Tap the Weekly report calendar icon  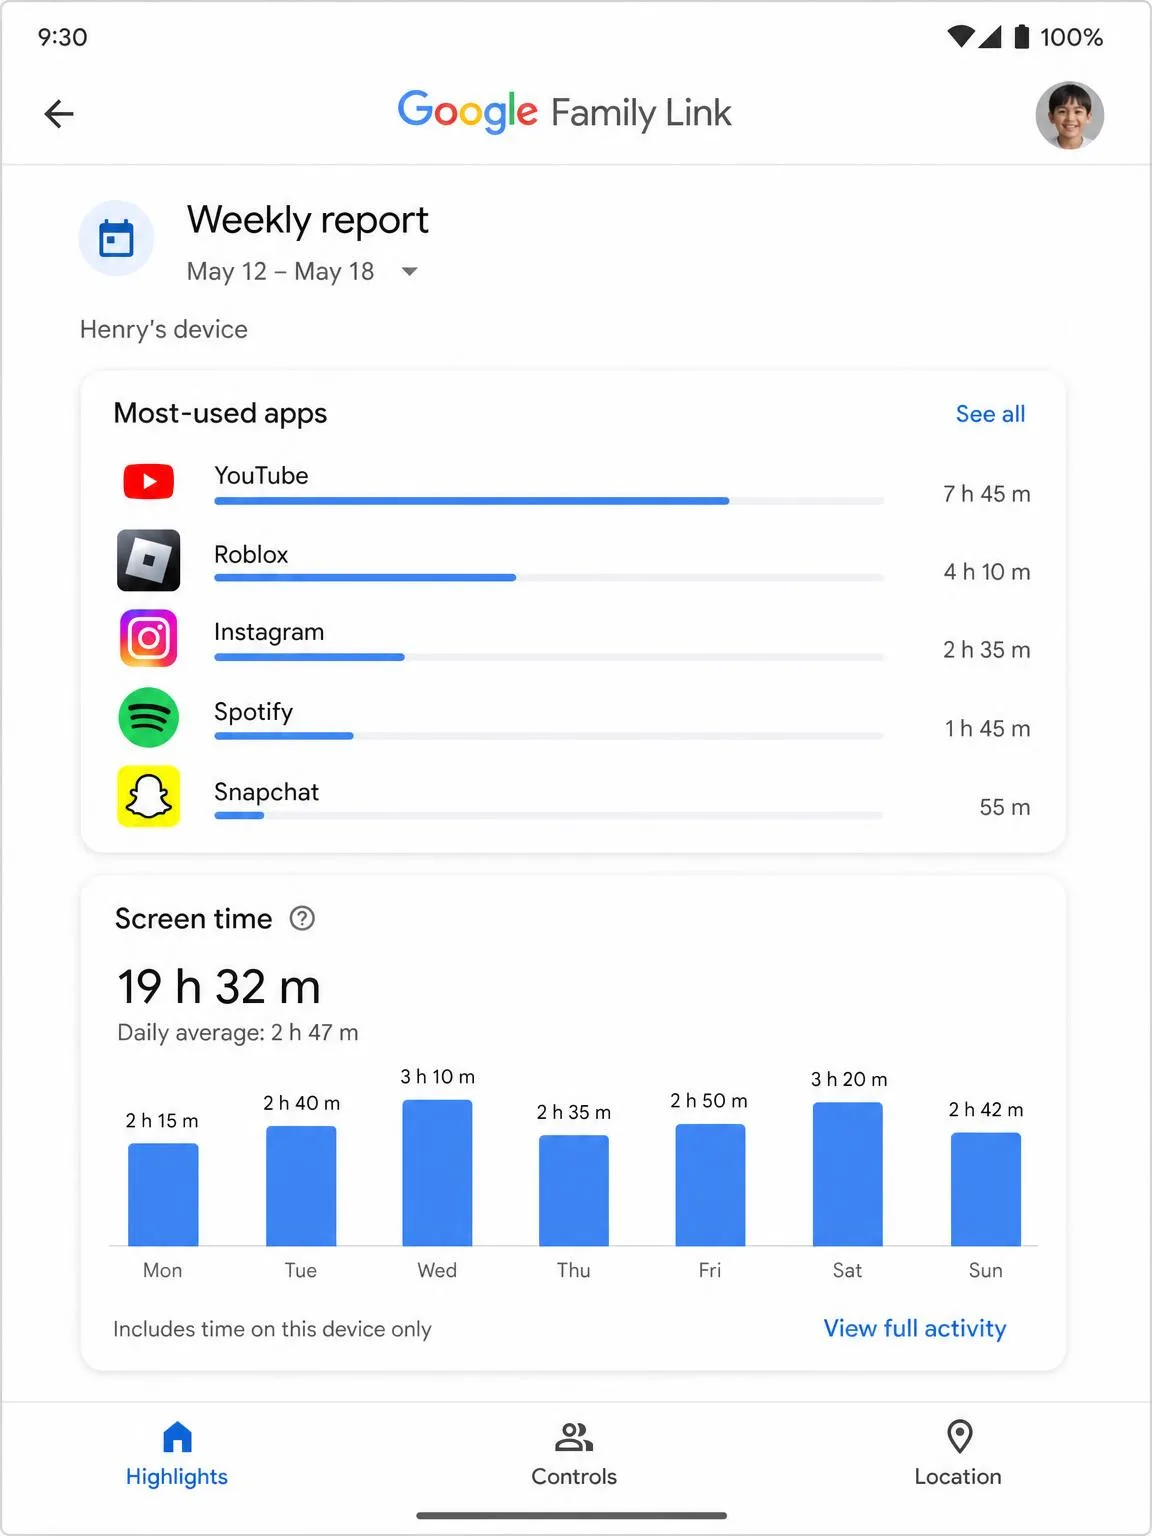pyautogui.click(x=116, y=238)
